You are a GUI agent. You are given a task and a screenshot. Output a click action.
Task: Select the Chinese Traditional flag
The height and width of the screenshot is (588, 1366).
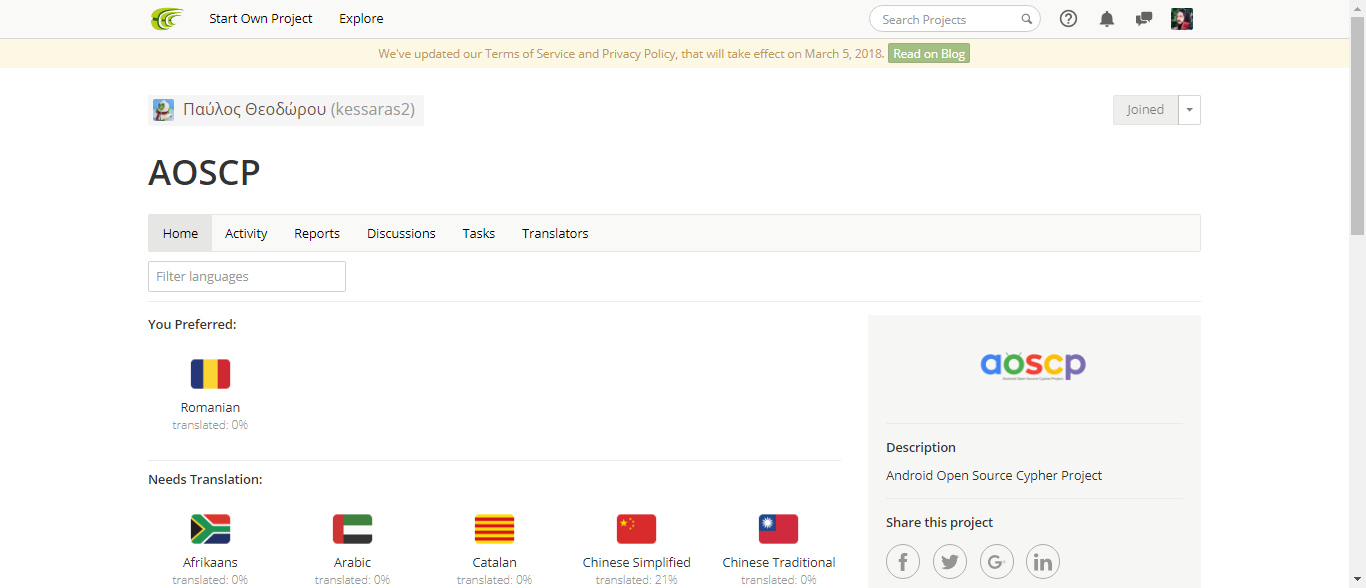click(778, 529)
